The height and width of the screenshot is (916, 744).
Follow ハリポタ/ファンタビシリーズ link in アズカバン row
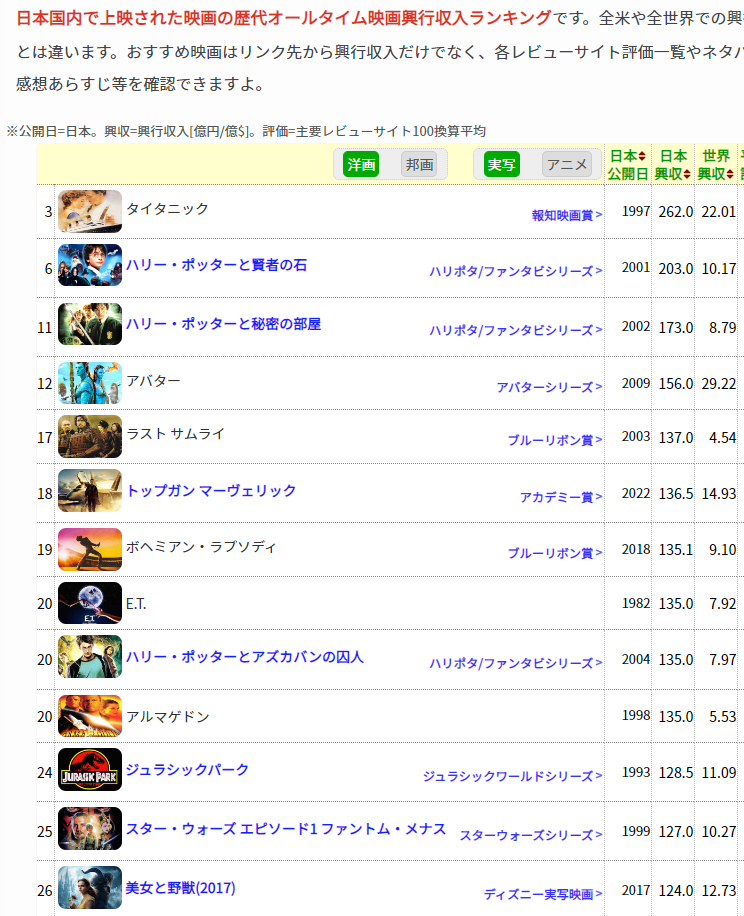click(x=516, y=663)
